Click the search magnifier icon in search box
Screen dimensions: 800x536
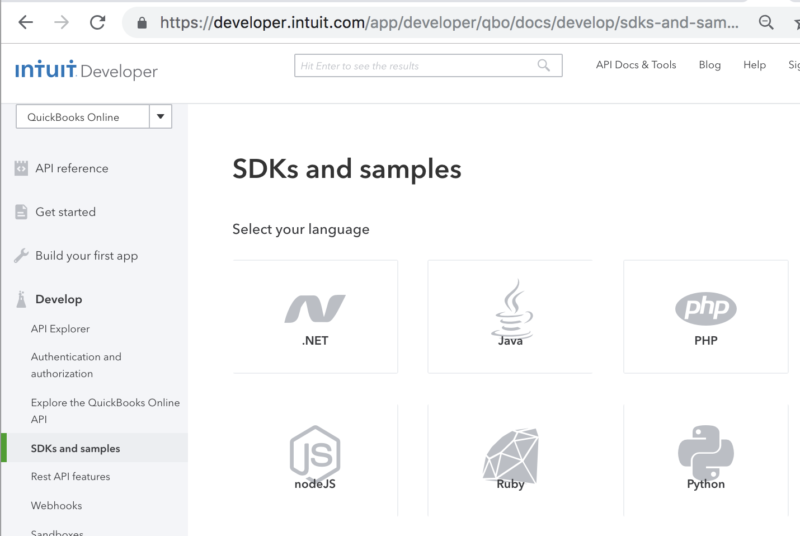point(544,65)
